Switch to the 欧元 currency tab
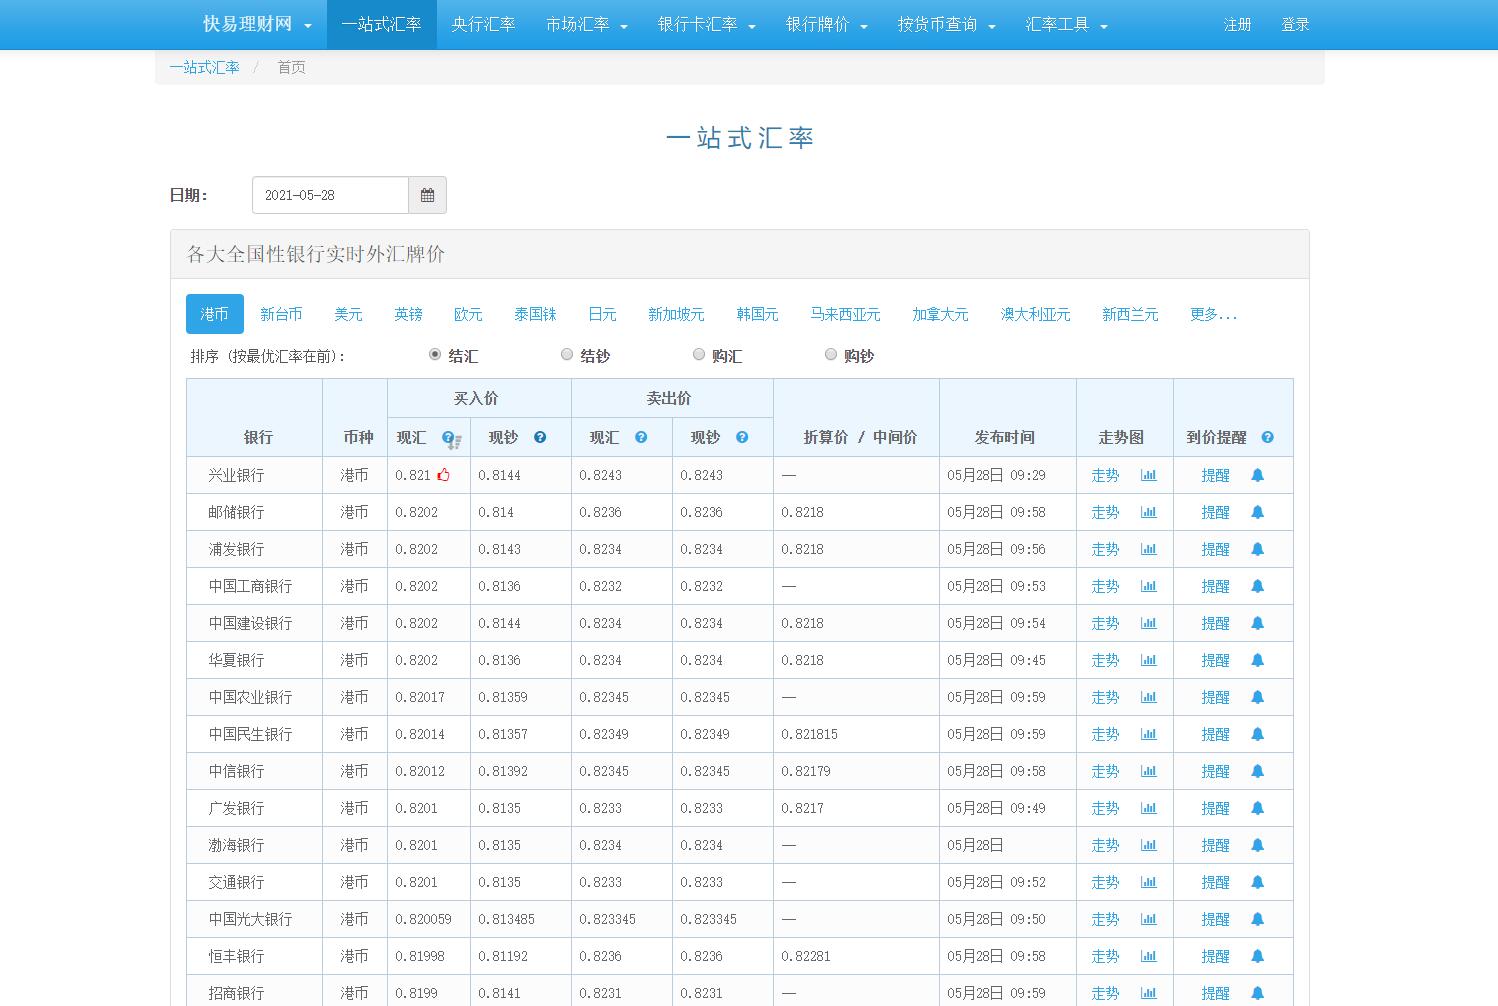 click(468, 314)
